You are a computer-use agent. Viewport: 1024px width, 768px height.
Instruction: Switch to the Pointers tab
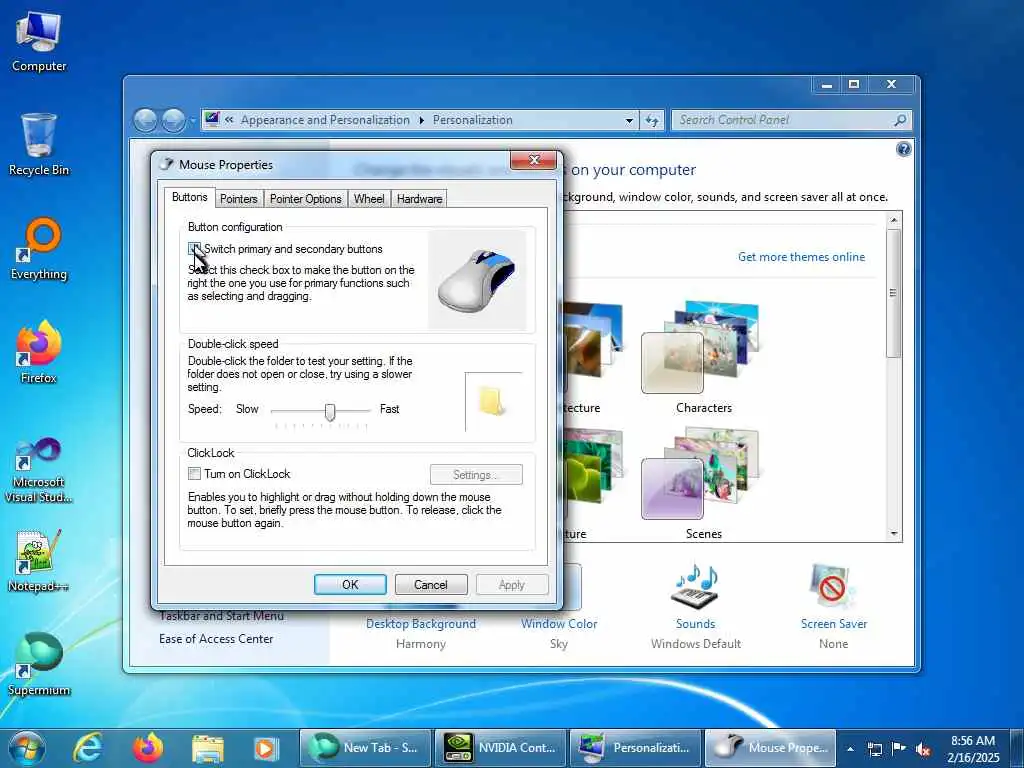pyautogui.click(x=238, y=199)
